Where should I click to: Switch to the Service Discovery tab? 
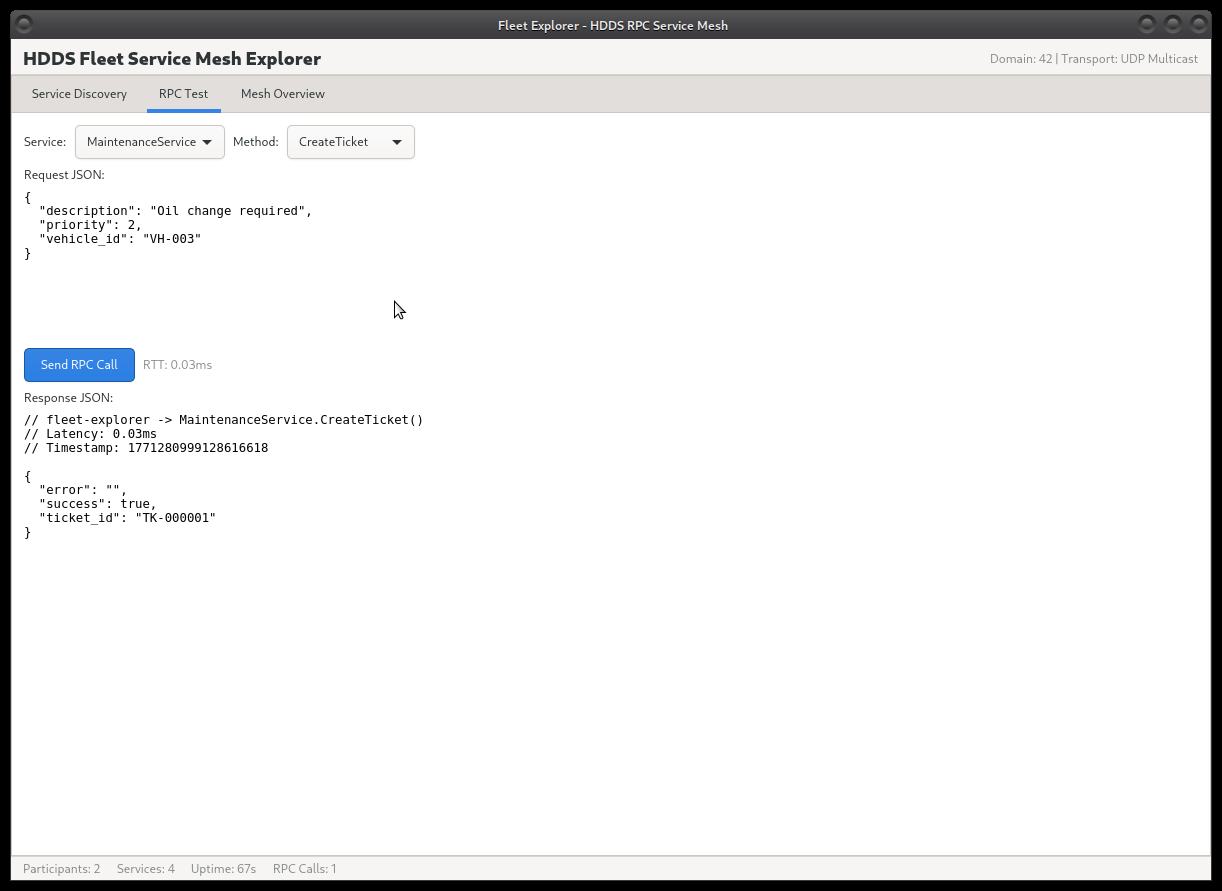pos(79,93)
